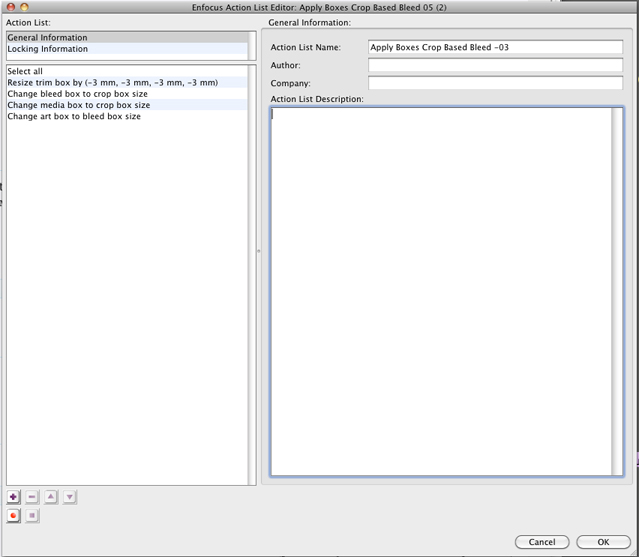639x557 pixels.
Task: Click the Author input field
Action: point(495,65)
